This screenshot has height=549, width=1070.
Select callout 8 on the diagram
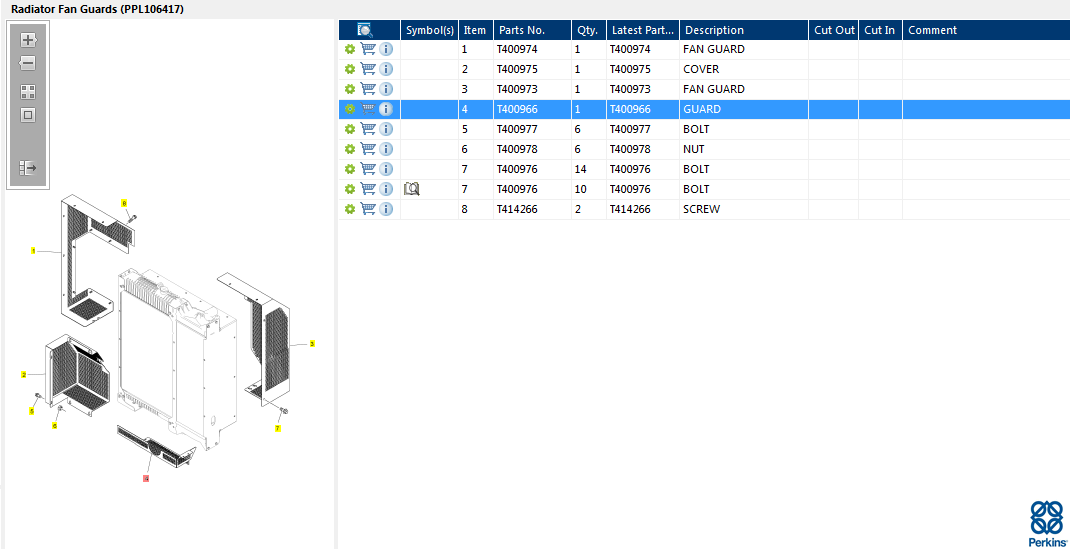click(124, 203)
